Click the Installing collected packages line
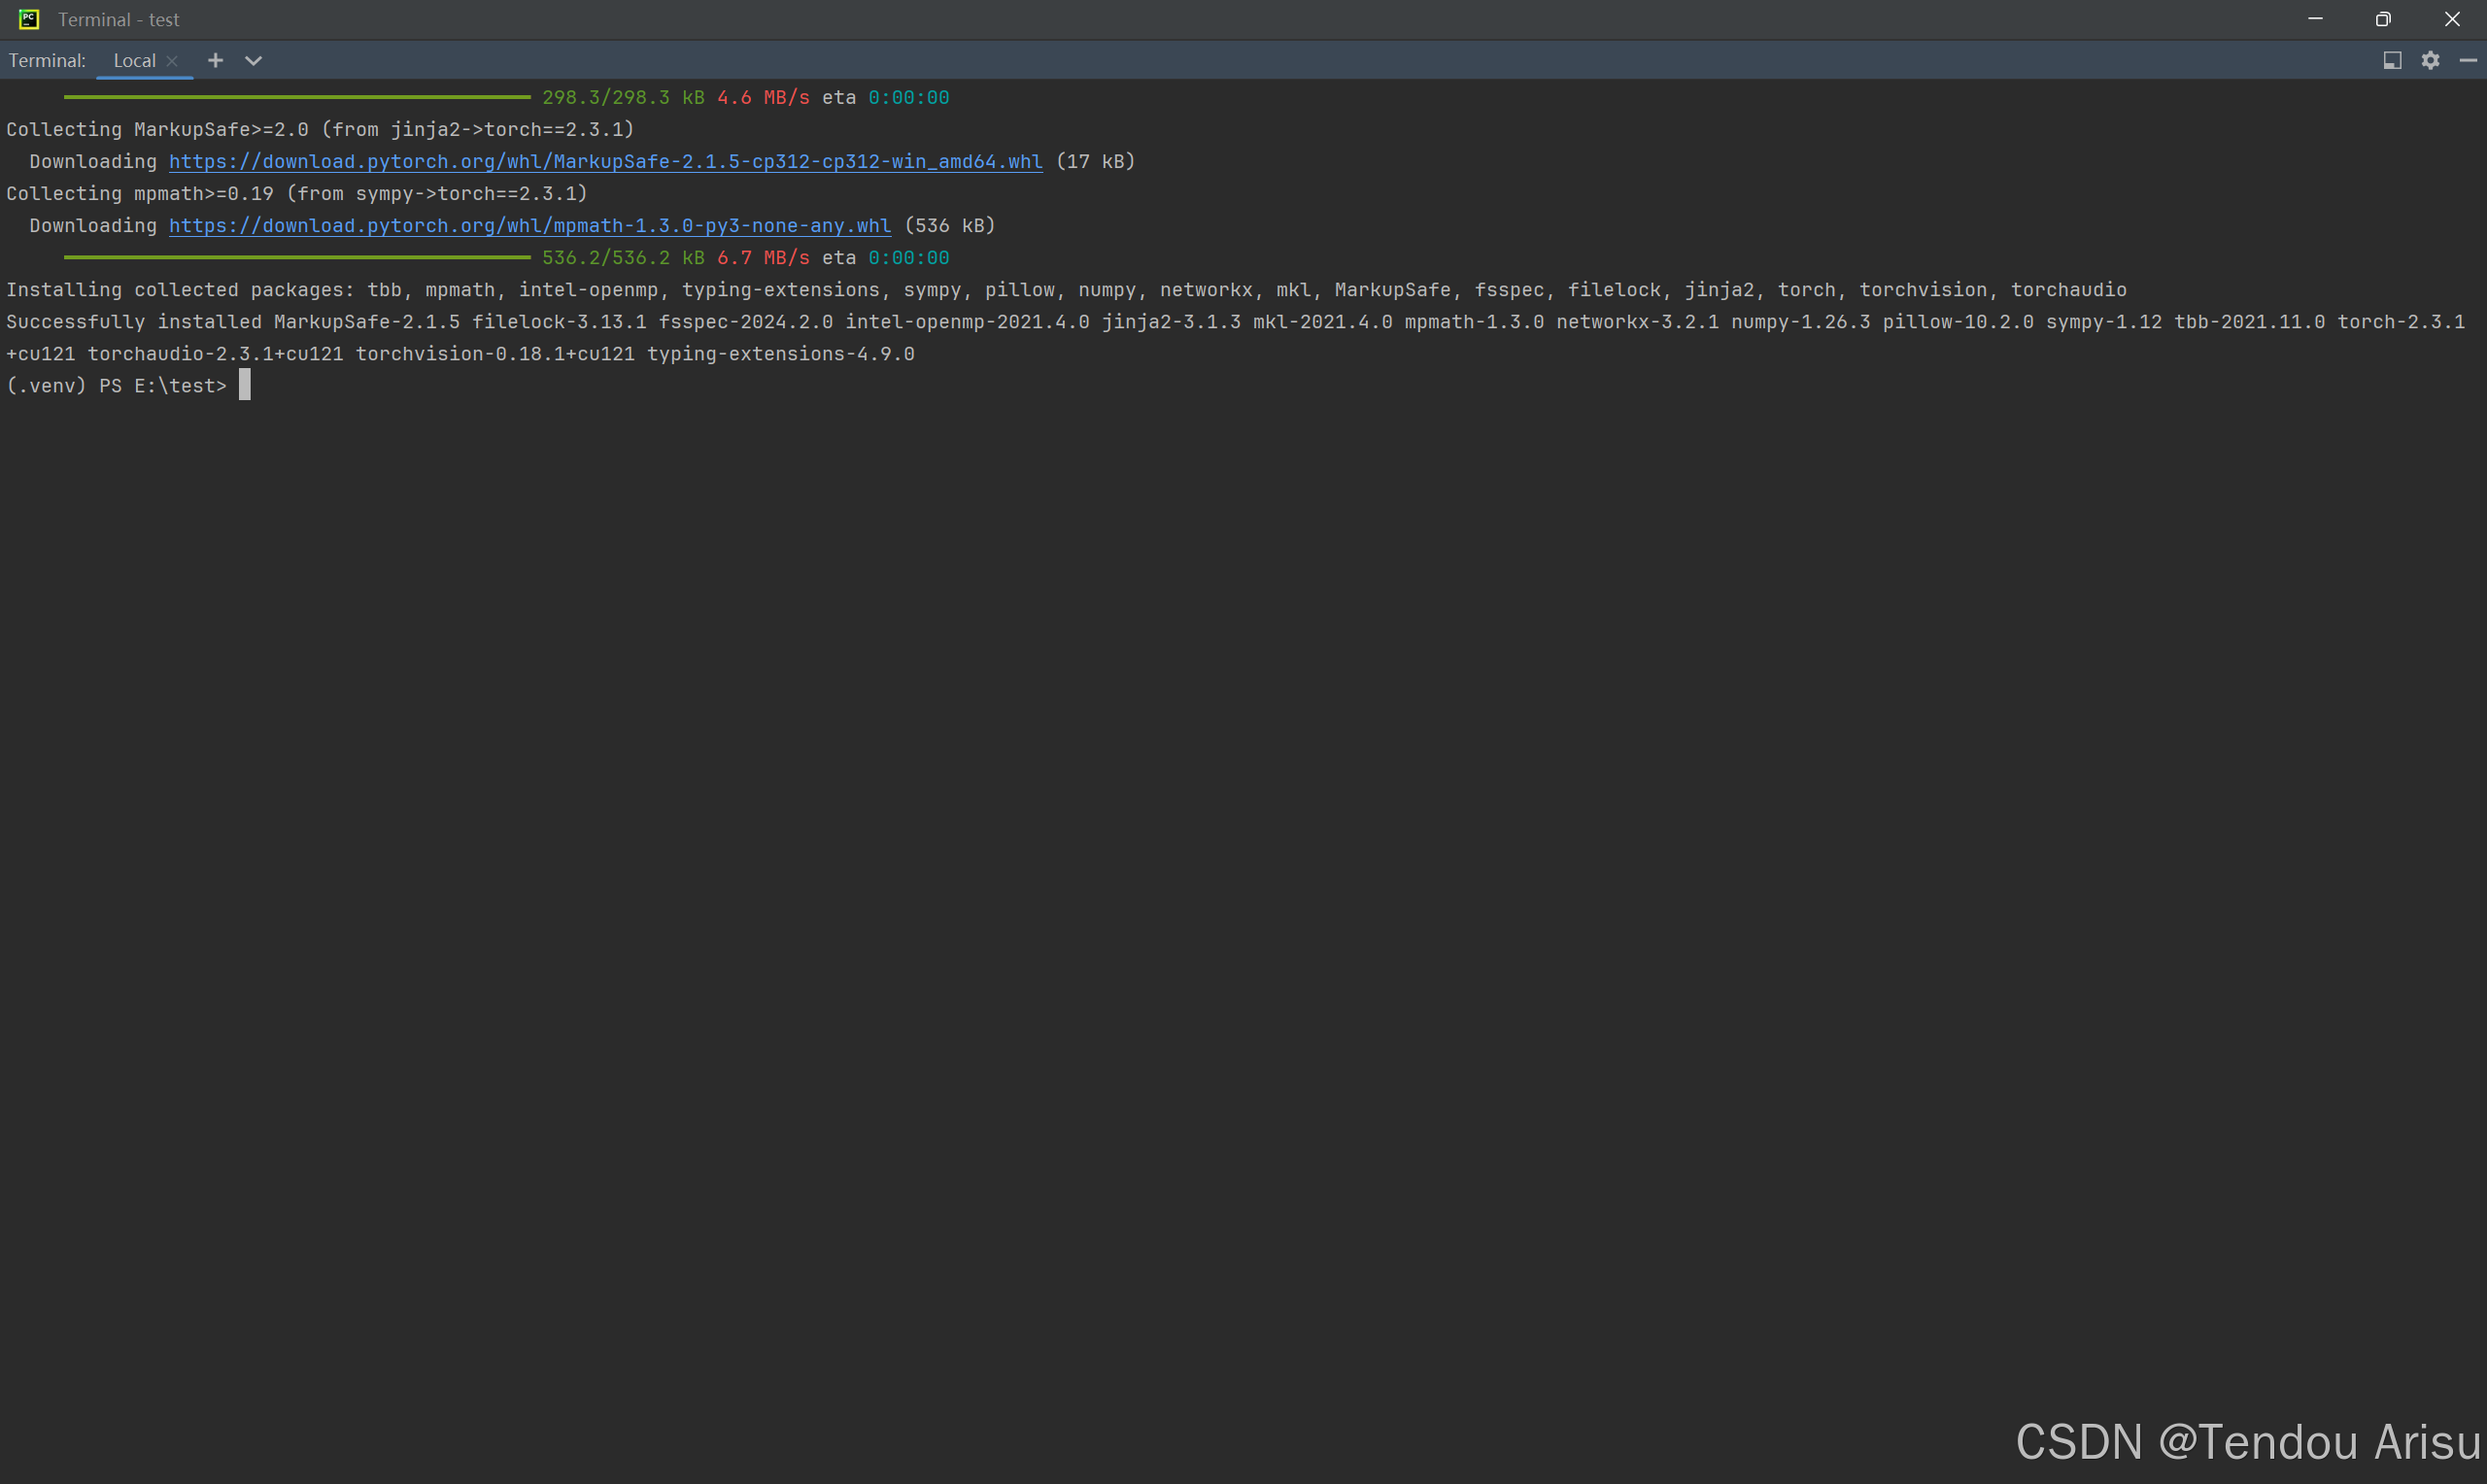 1066,290
